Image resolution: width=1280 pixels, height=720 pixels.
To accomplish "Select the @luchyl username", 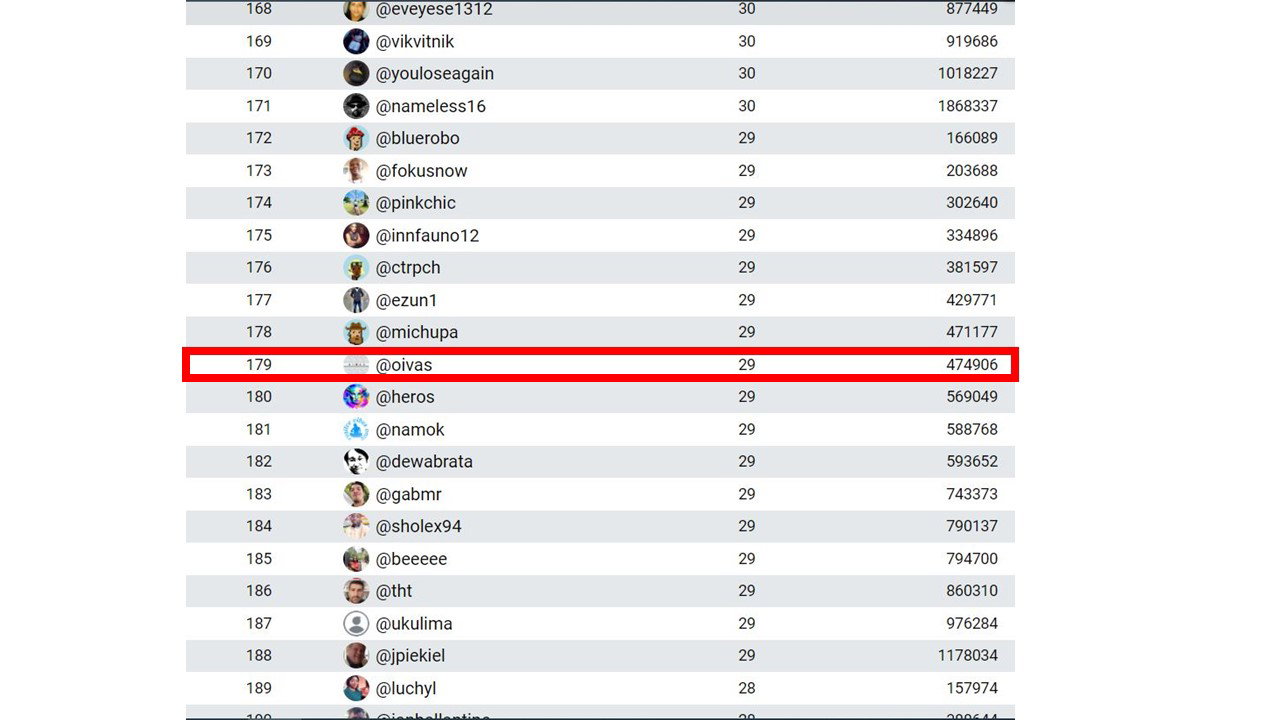I will click(406, 688).
